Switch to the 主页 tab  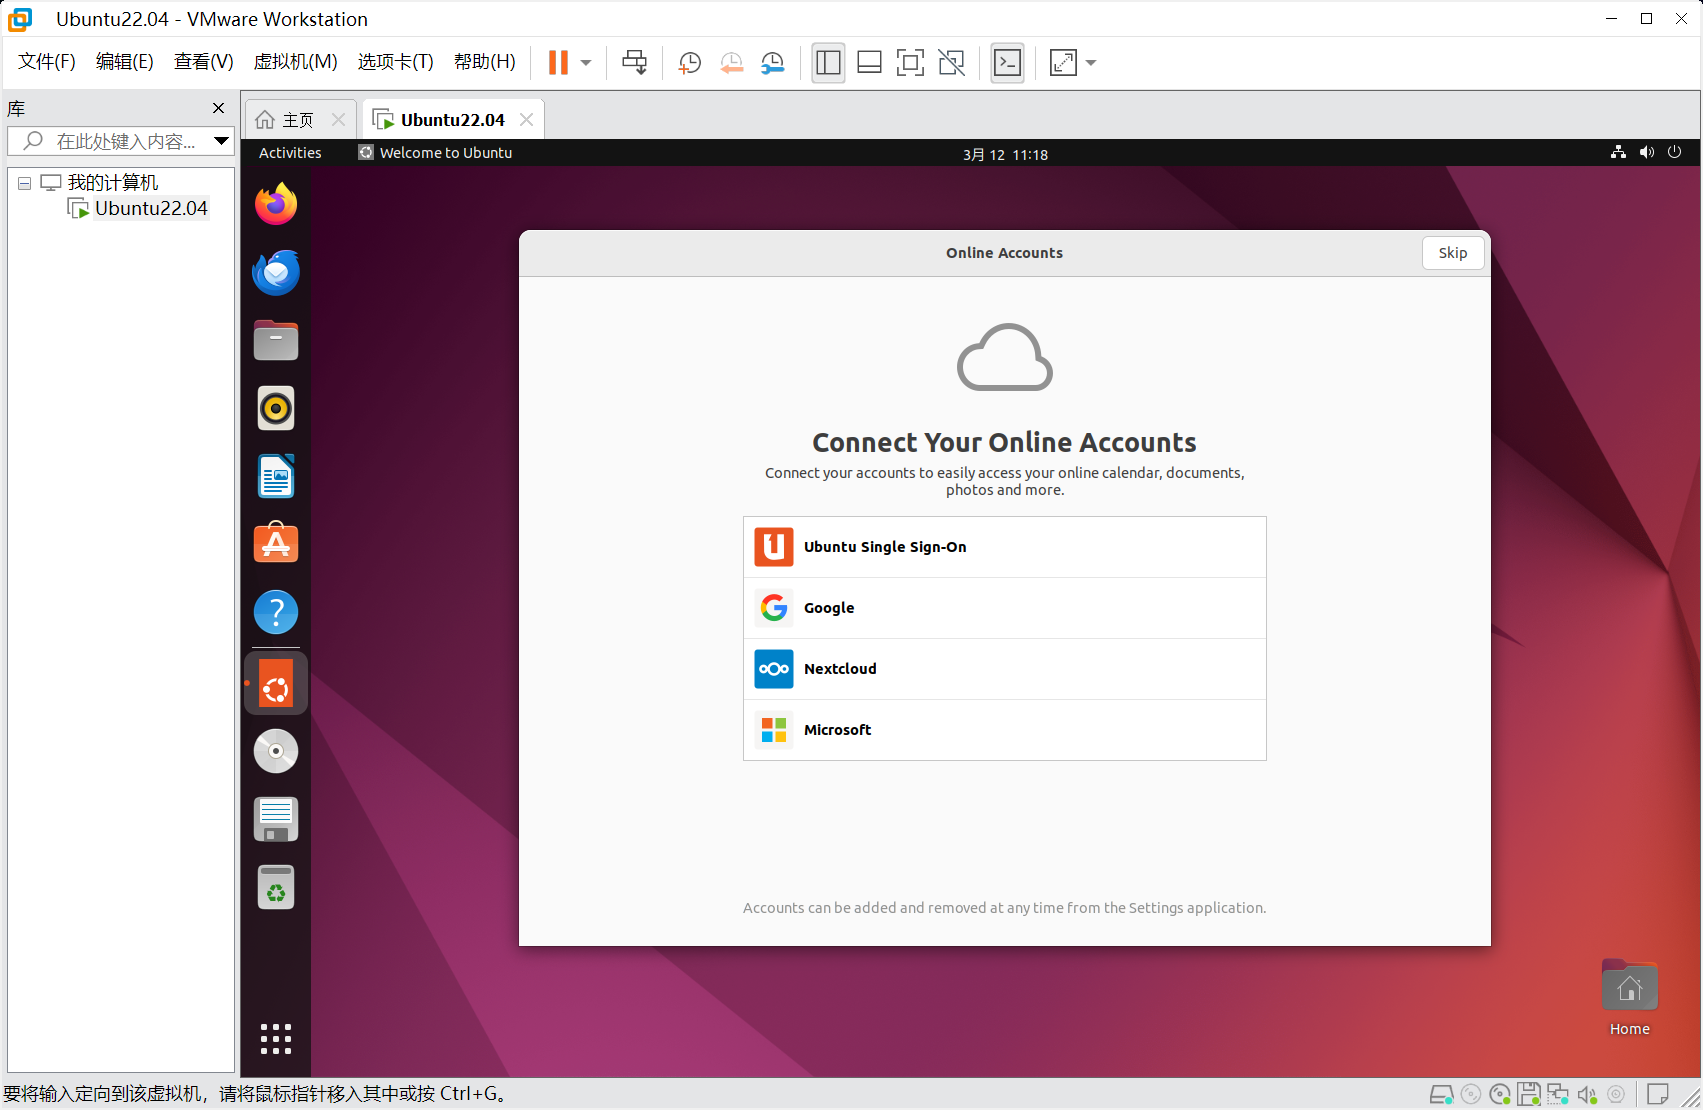pyautogui.click(x=287, y=120)
